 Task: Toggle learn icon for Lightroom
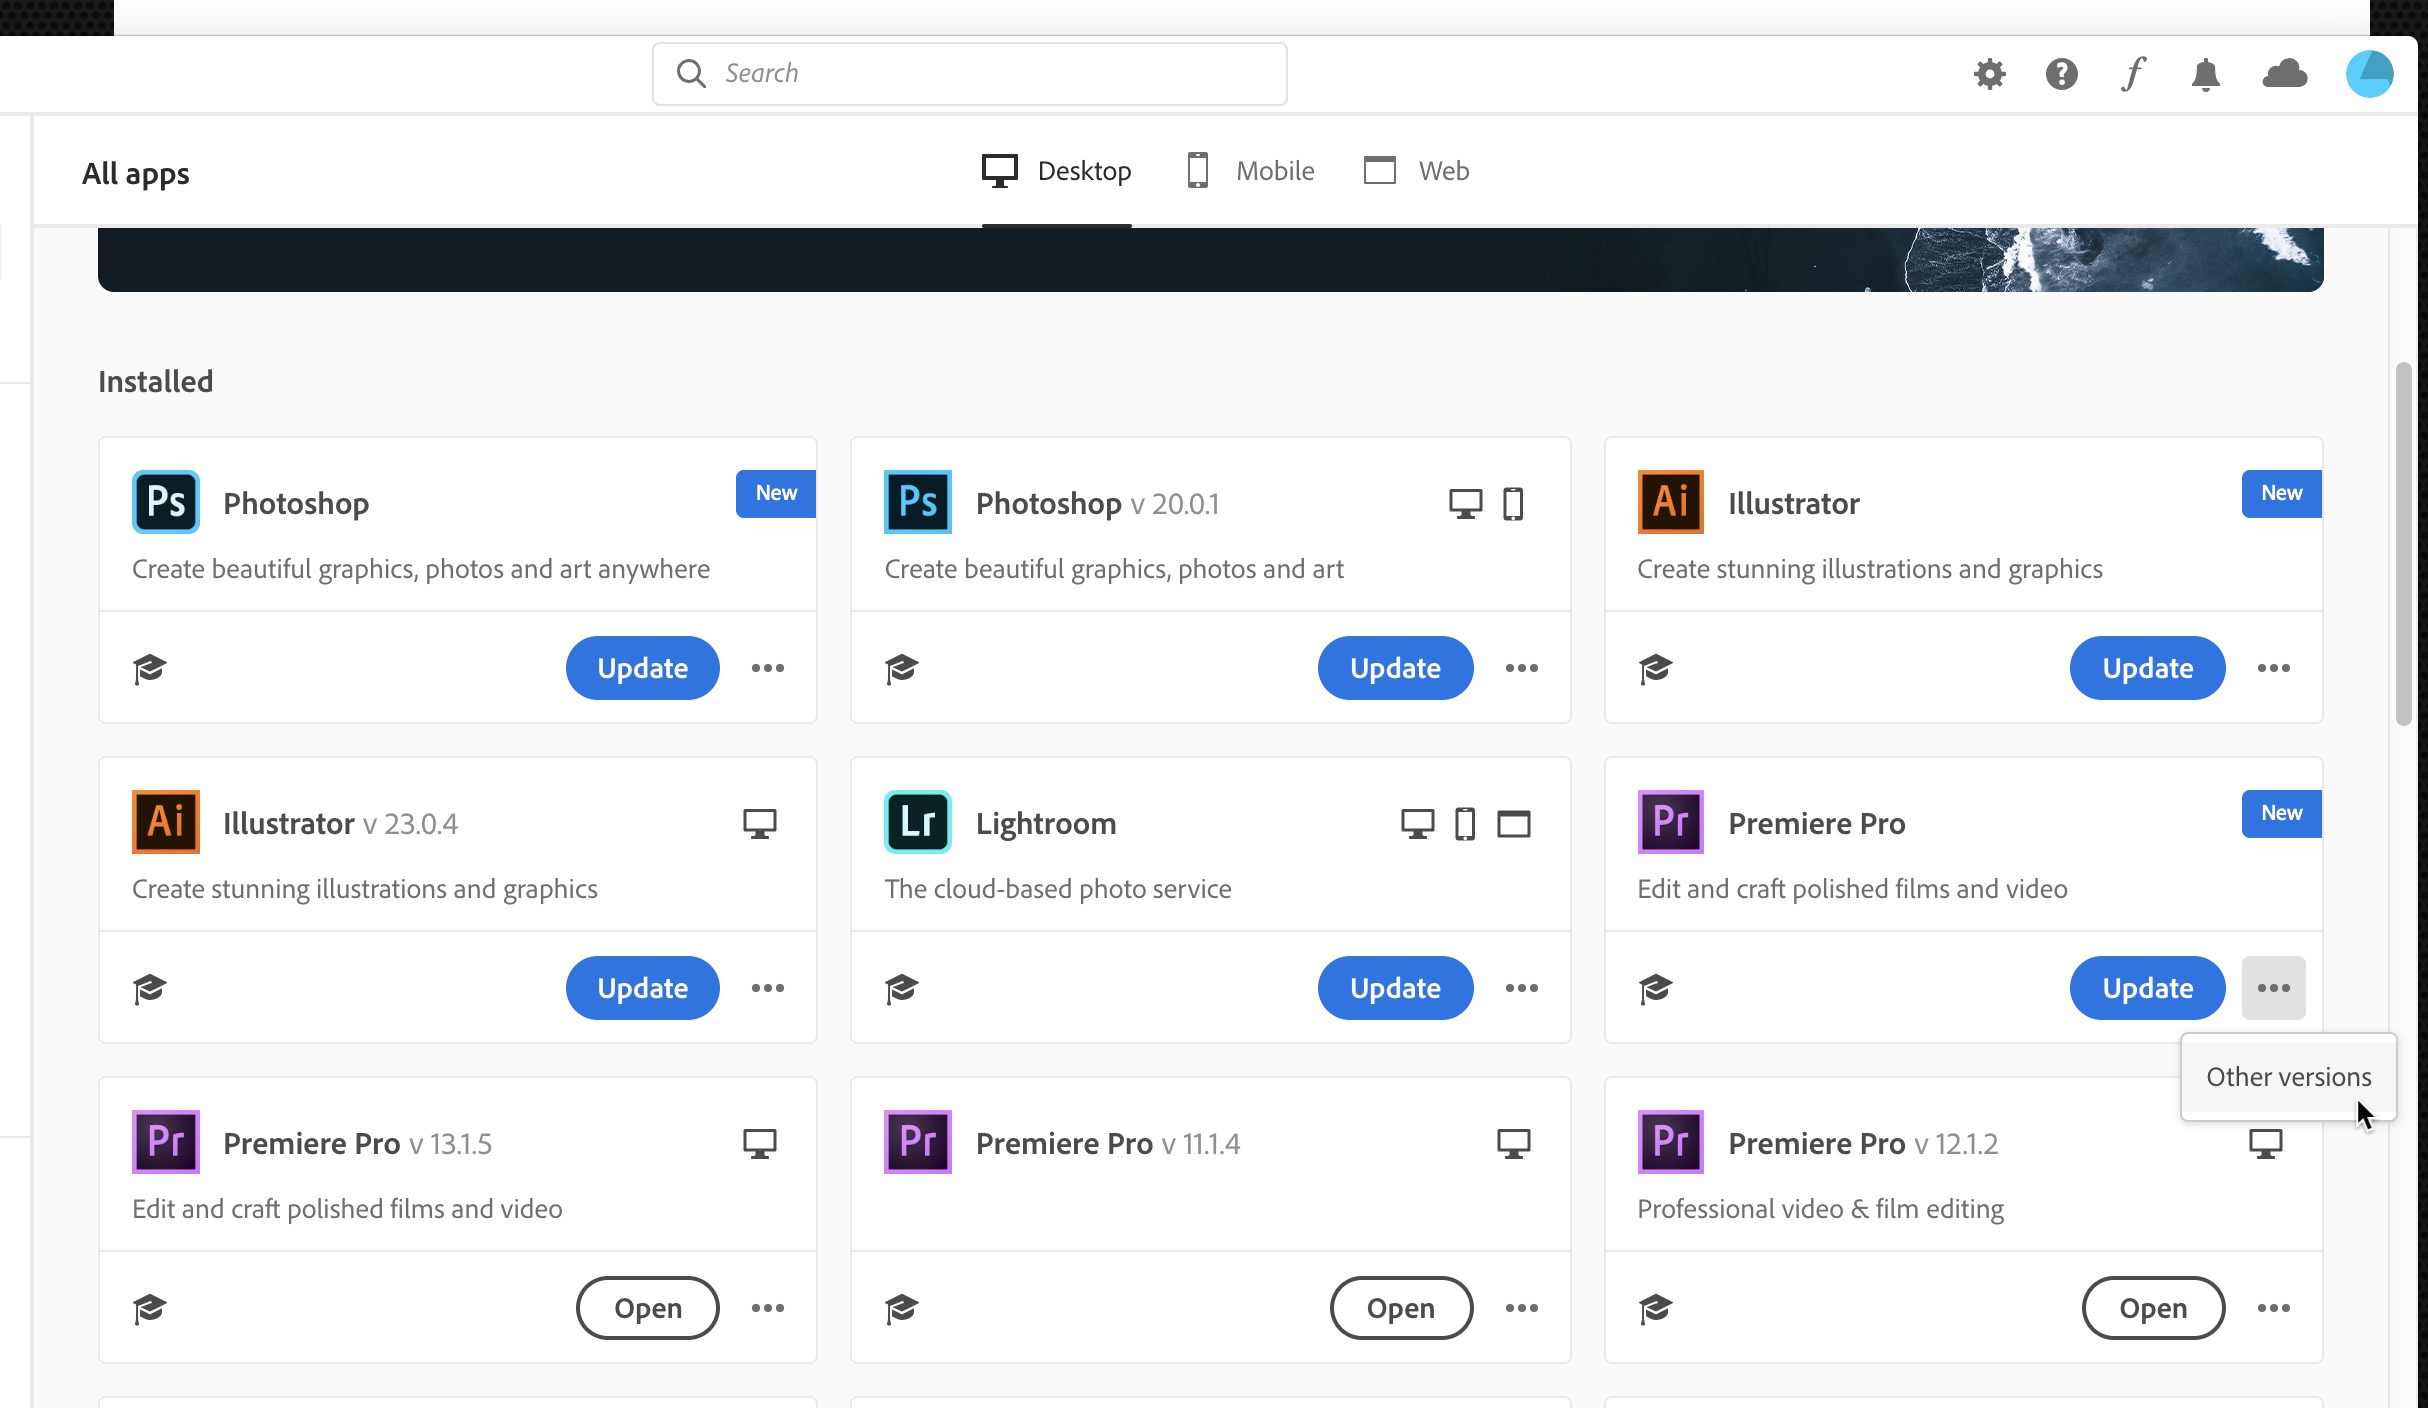[901, 987]
